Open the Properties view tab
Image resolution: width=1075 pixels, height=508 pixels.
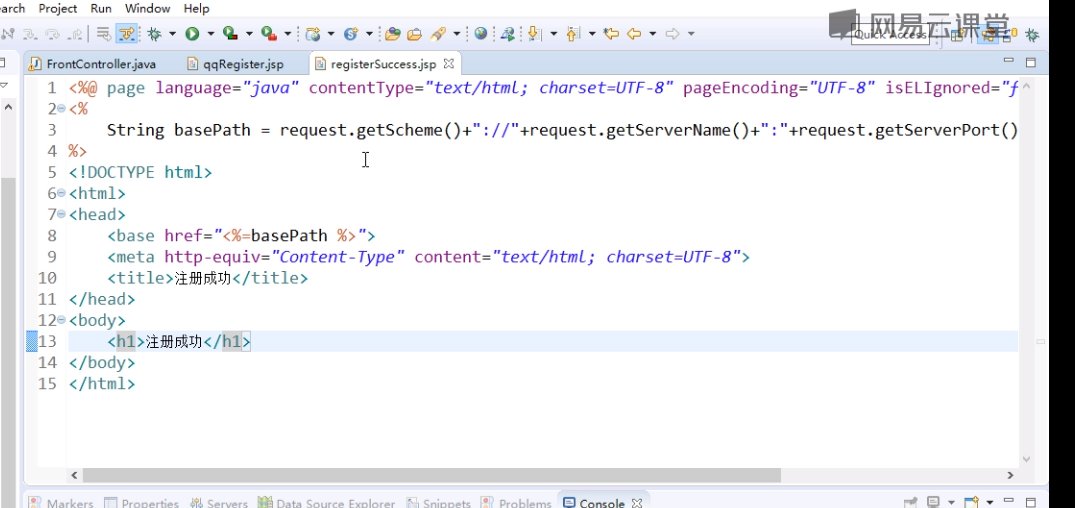[141, 503]
